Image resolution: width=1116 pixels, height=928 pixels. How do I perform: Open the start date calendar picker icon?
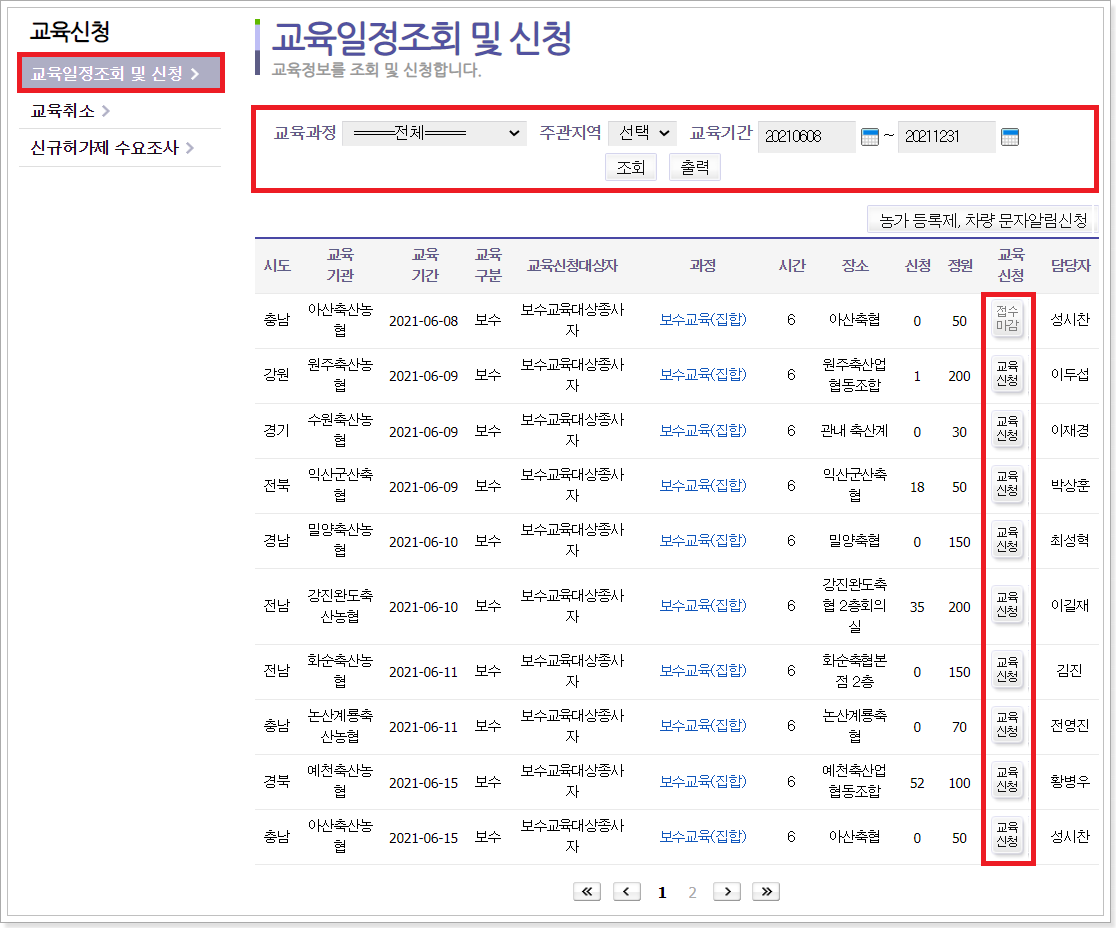pyautogui.click(x=870, y=137)
